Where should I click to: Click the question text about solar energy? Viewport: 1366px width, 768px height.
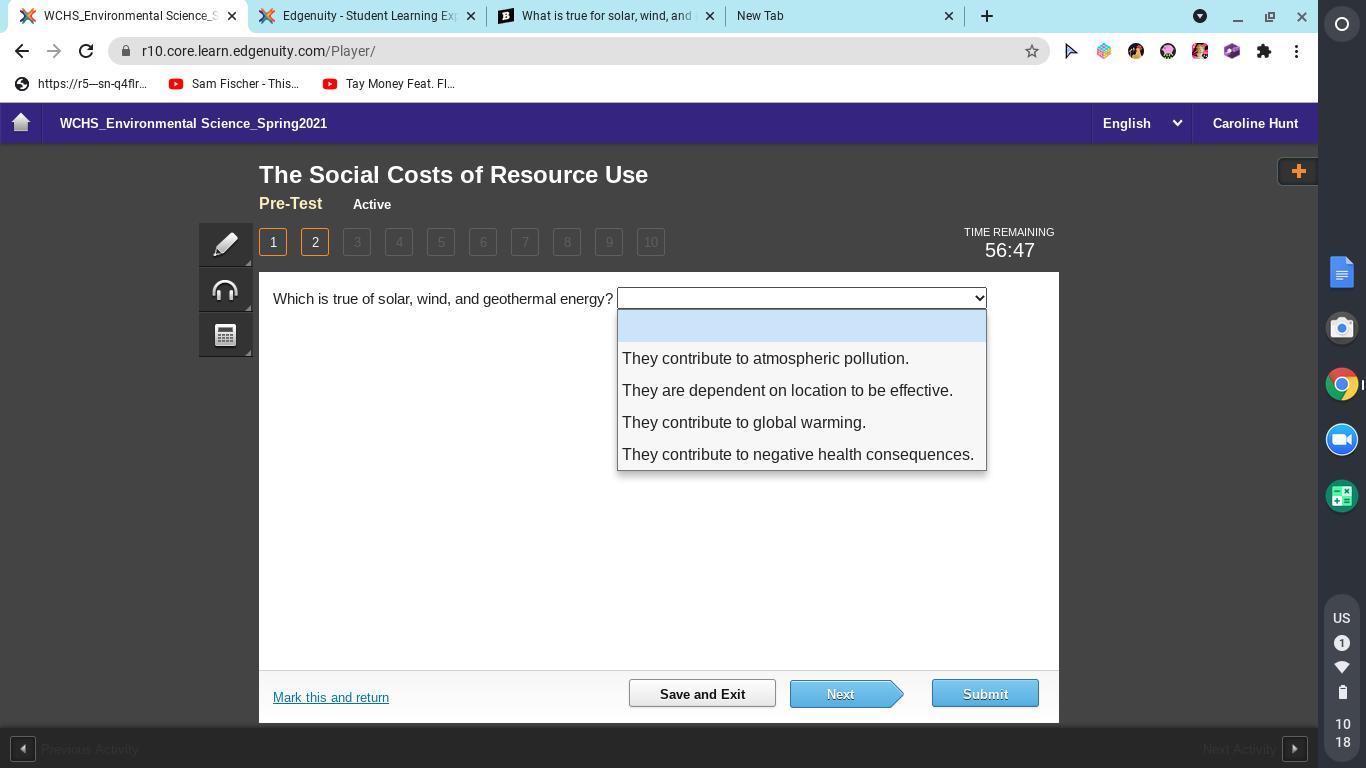[x=443, y=299]
